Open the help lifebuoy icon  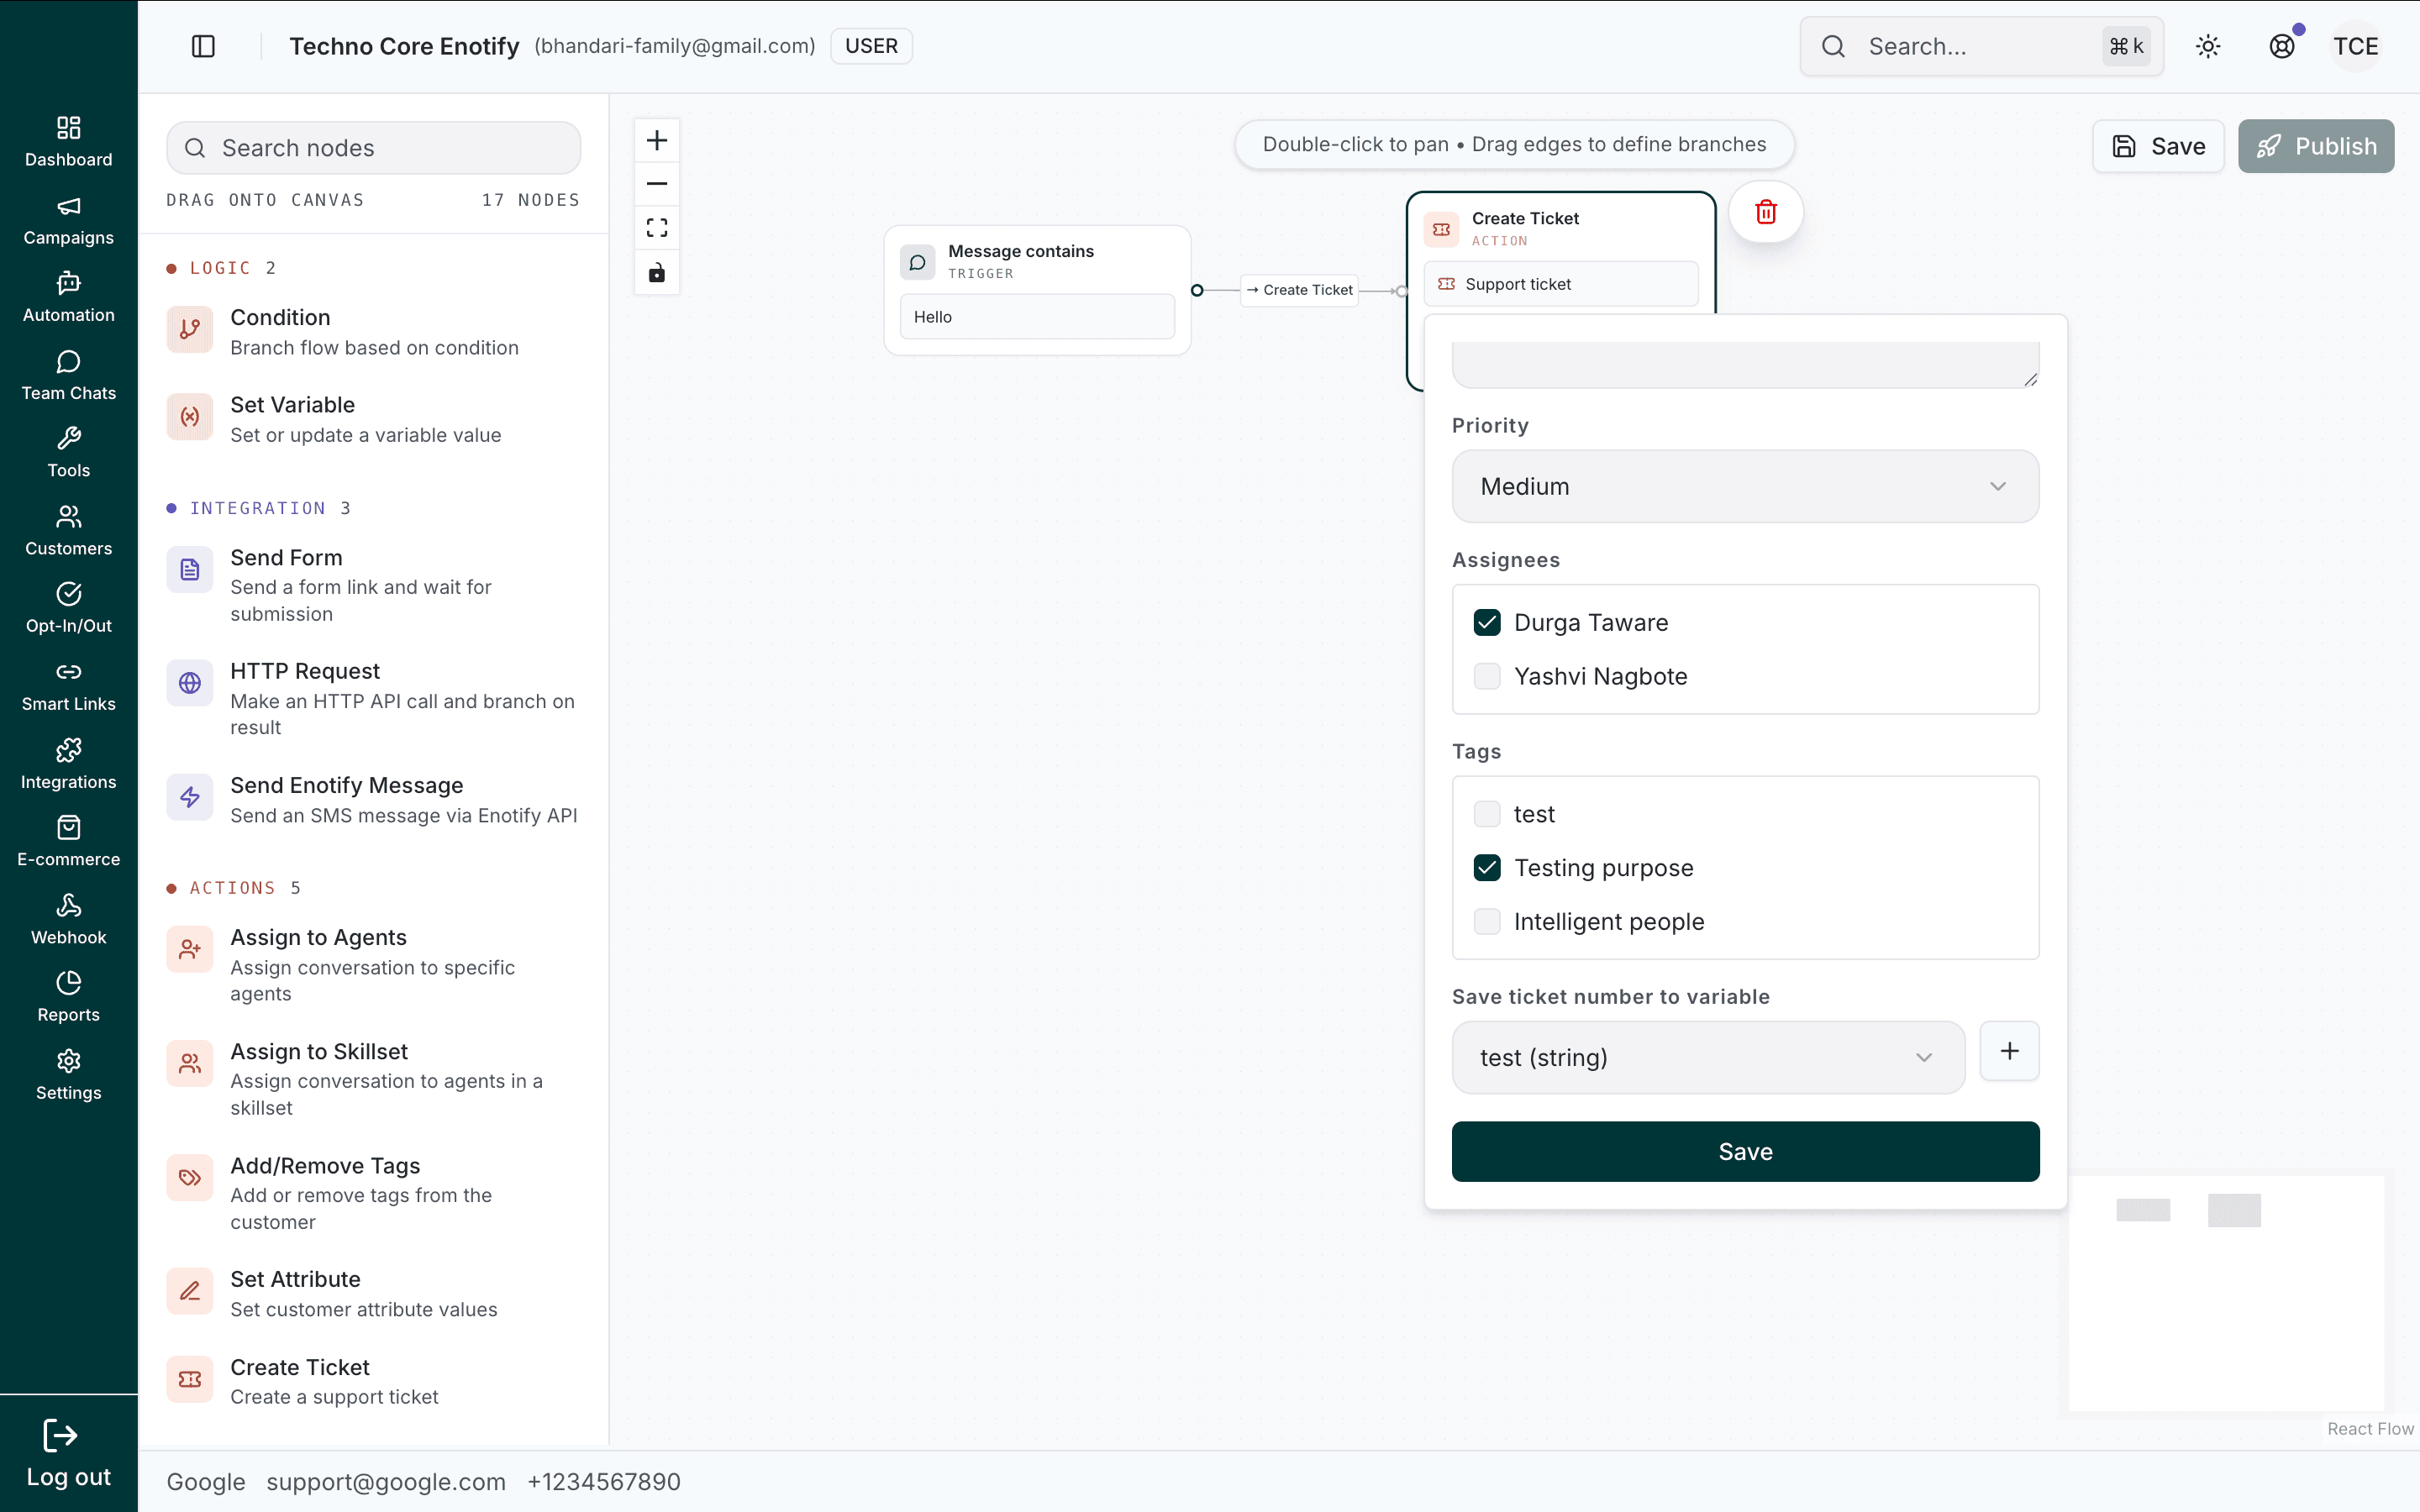coord(2282,46)
